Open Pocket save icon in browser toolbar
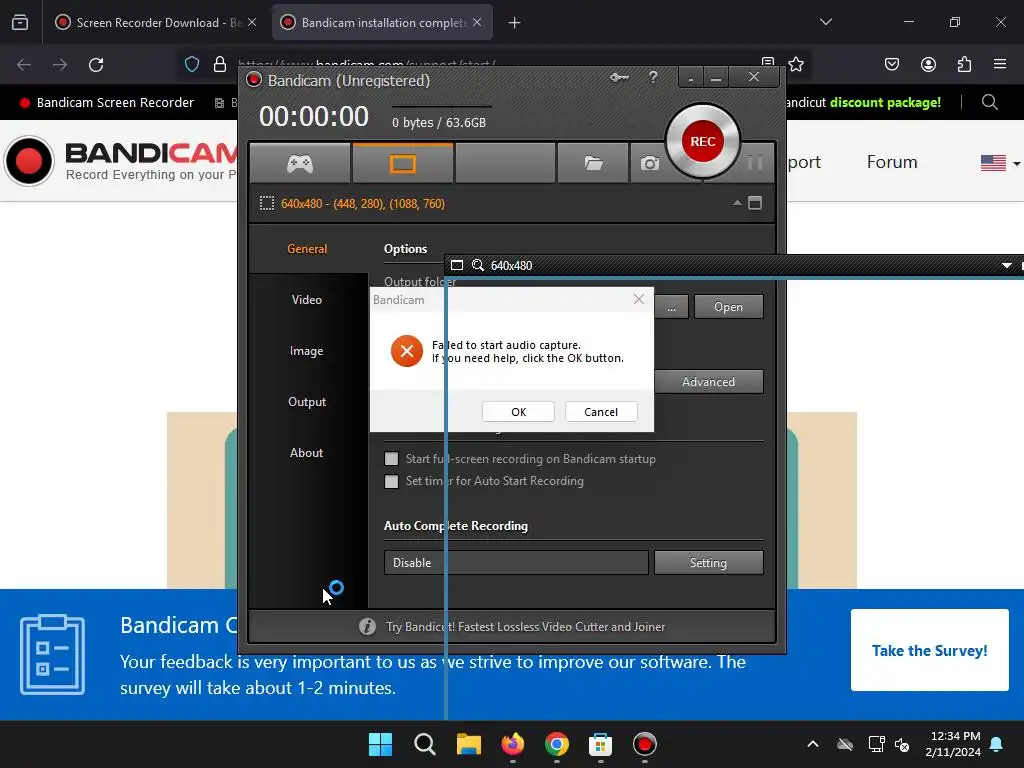Viewport: 1024px width, 768px height. [x=892, y=64]
